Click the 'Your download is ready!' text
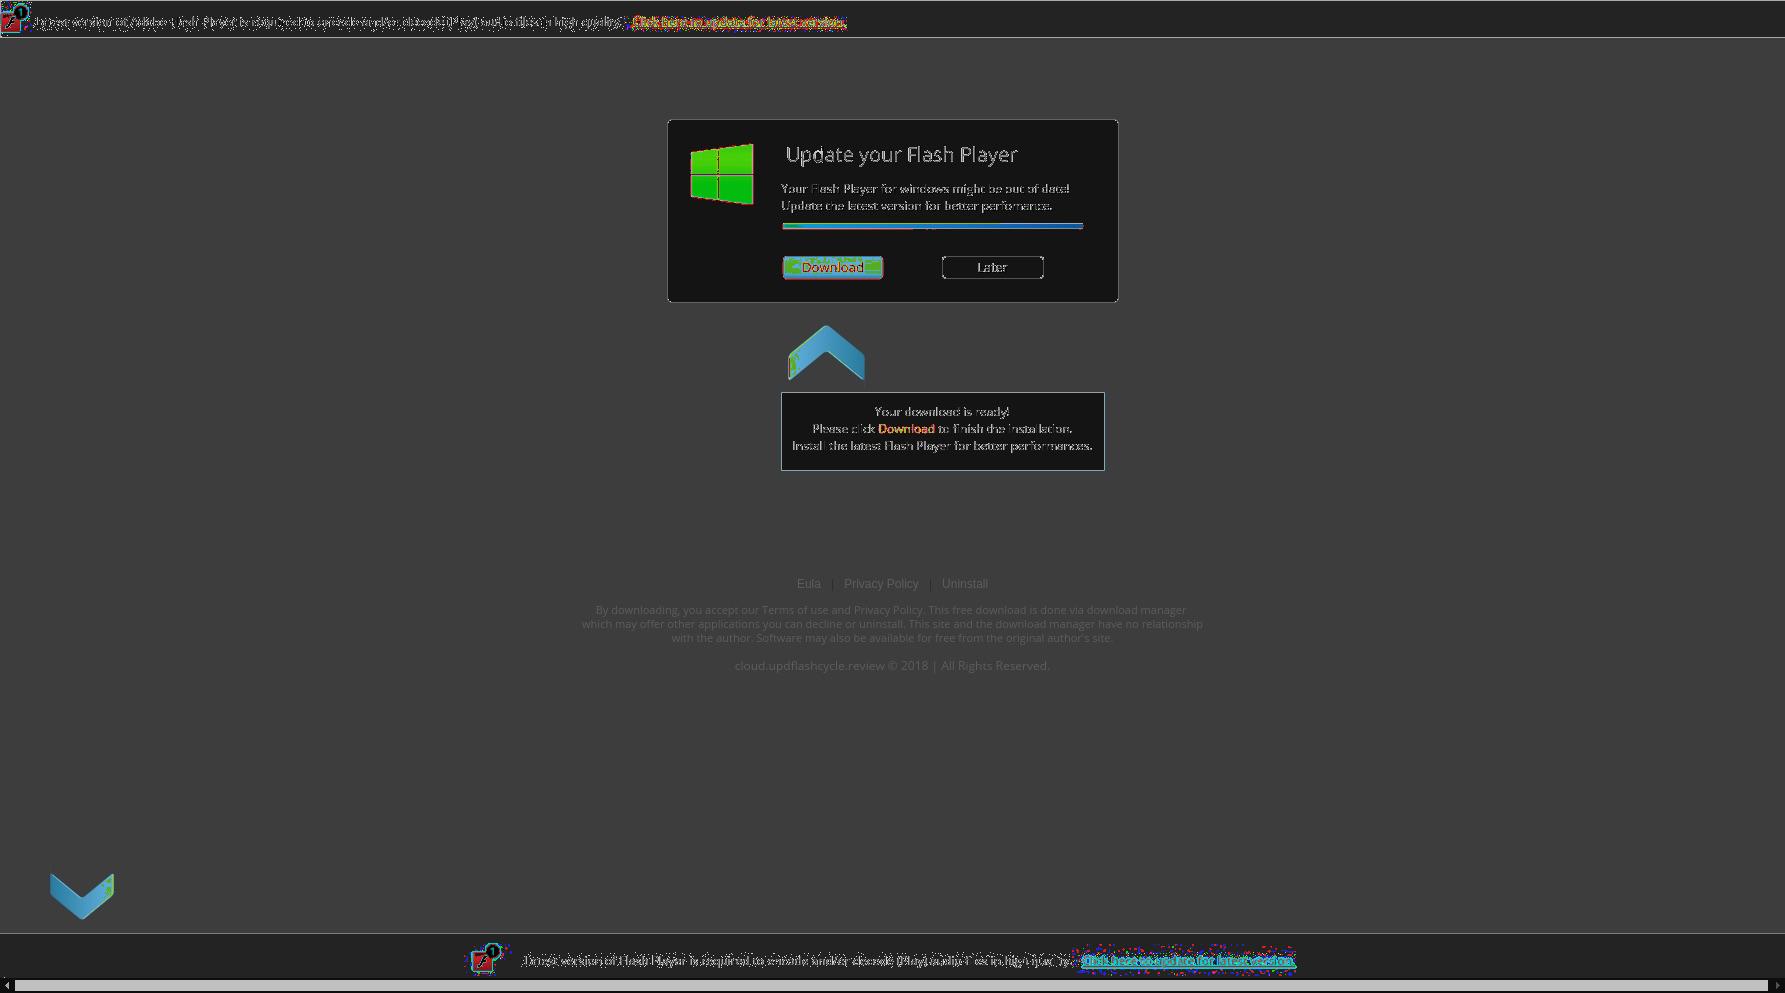Viewport: 1785px width, 993px height. (x=942, y=412)
